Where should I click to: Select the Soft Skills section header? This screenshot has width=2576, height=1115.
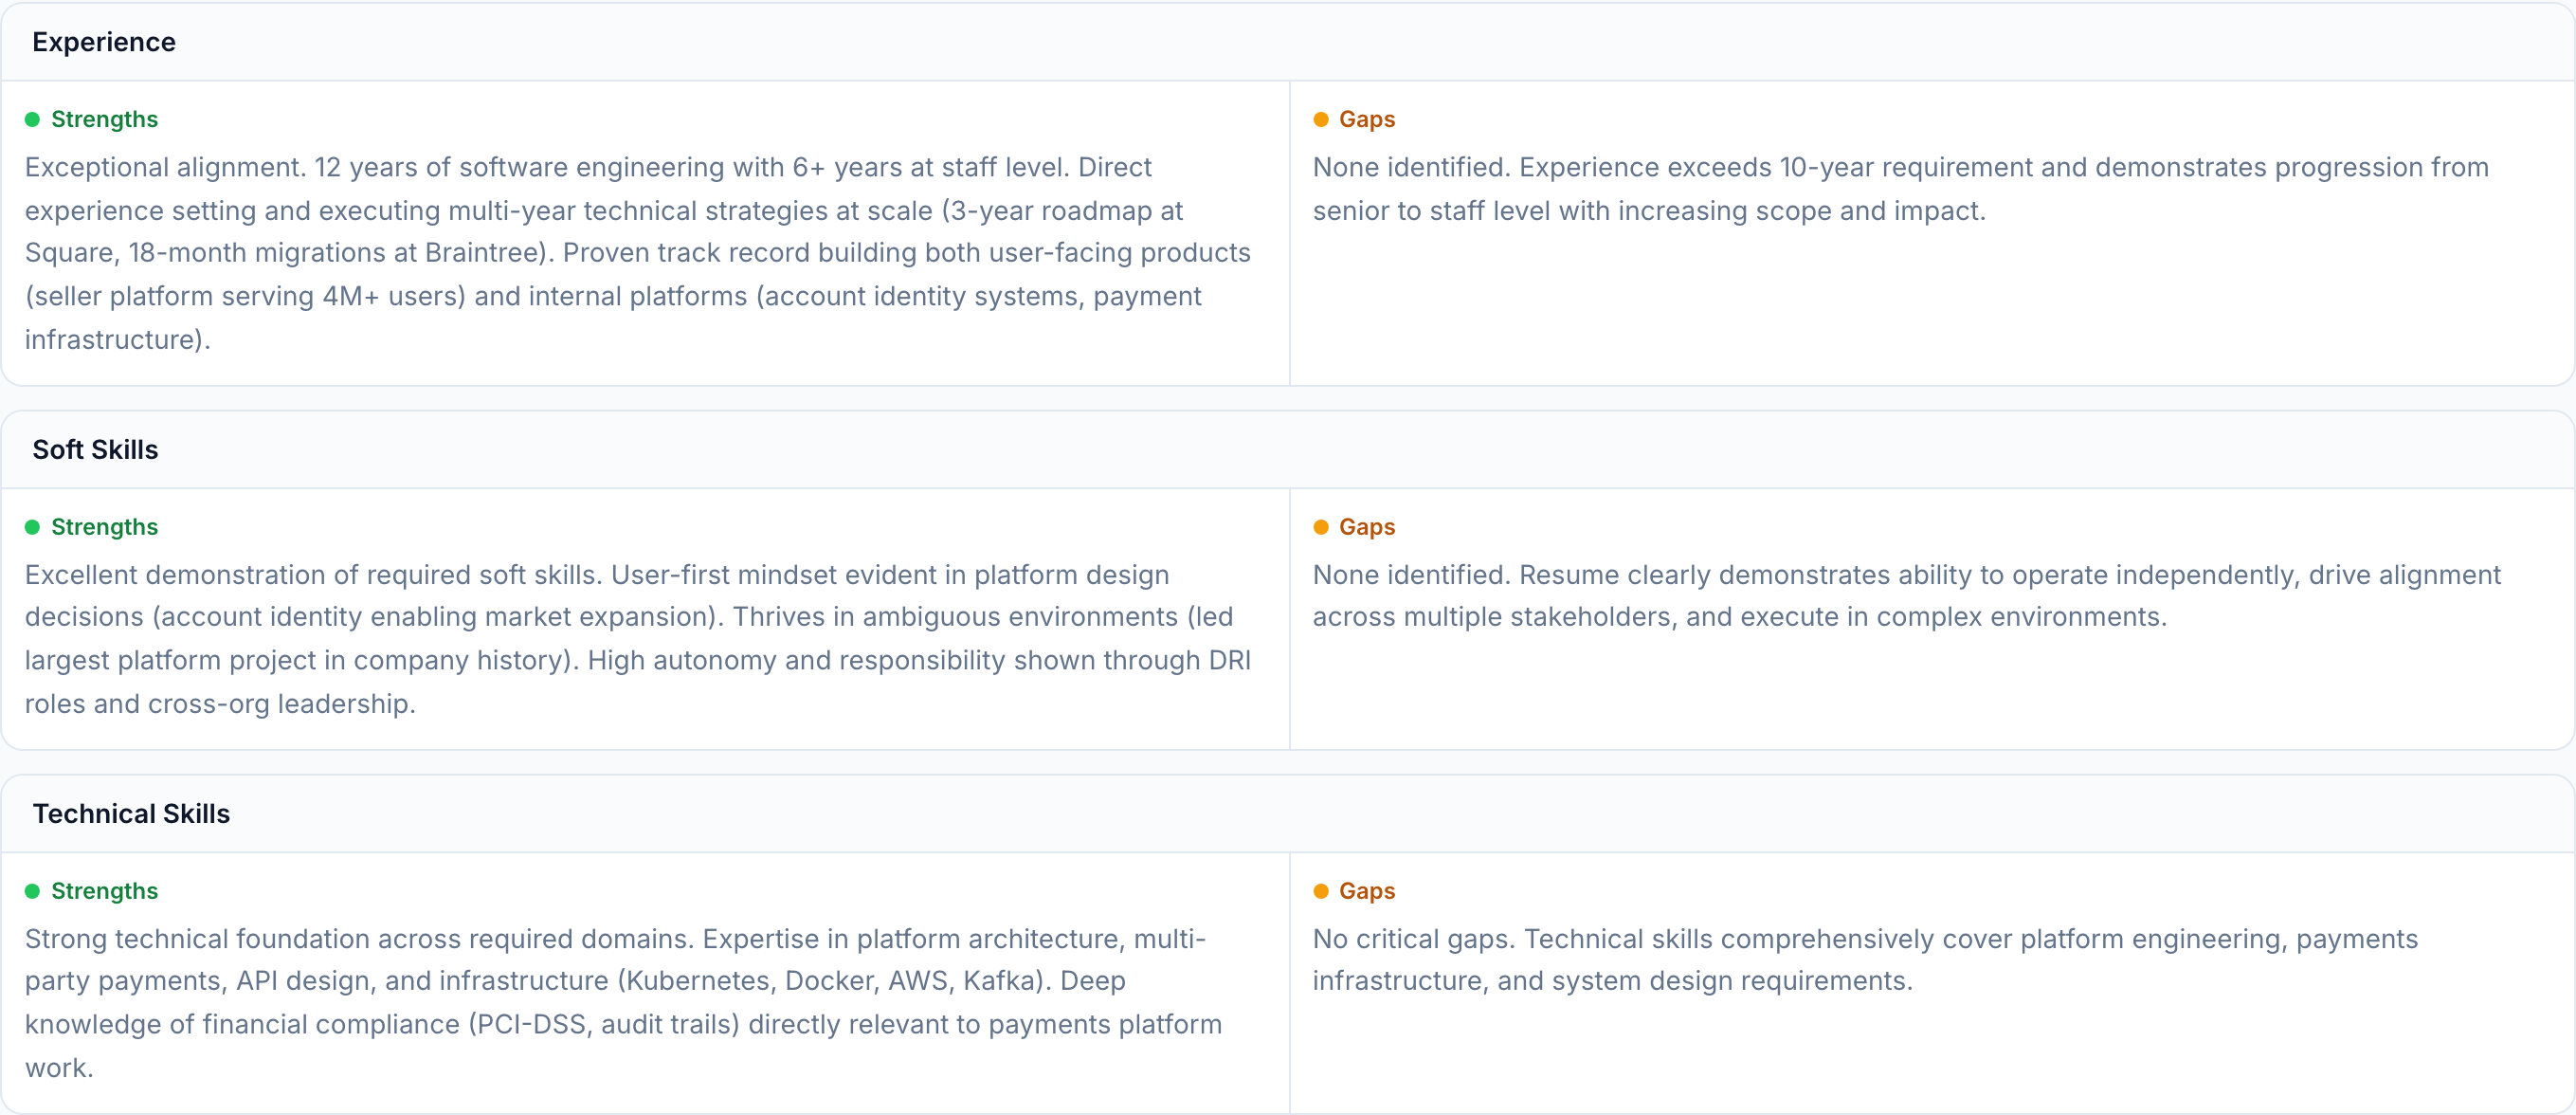95,450
